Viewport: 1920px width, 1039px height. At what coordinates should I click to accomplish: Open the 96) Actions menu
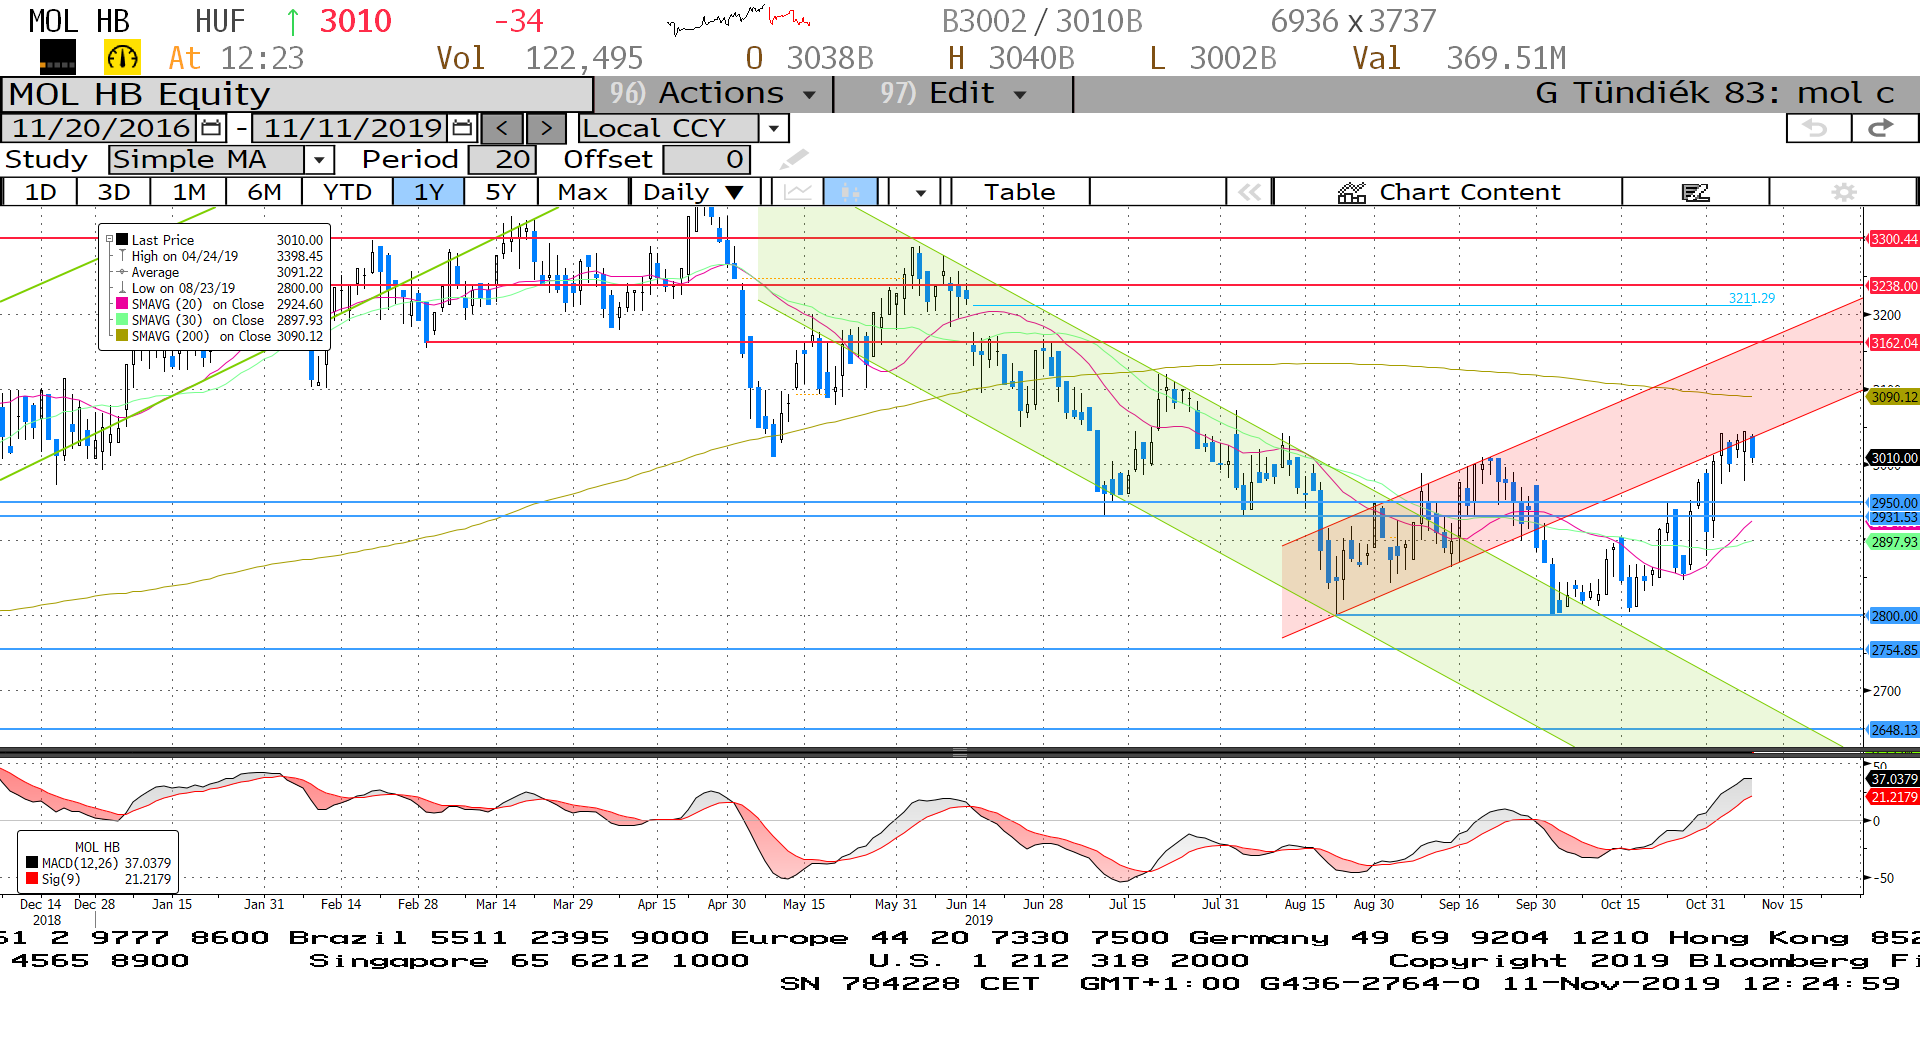(713, 93)
